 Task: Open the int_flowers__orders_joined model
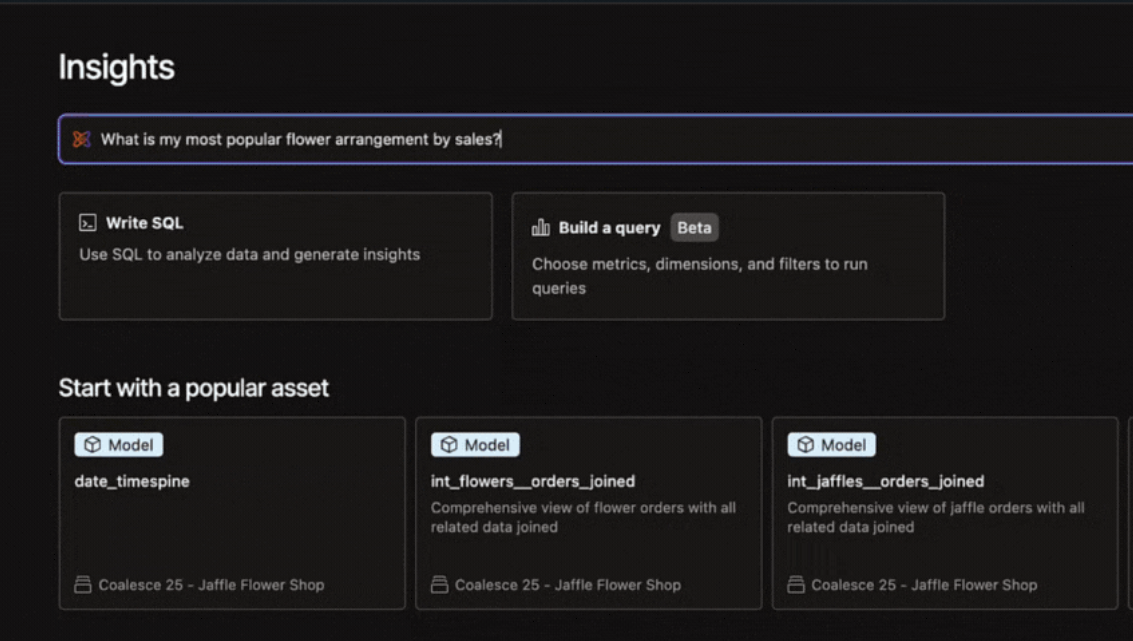coord(533,482)
